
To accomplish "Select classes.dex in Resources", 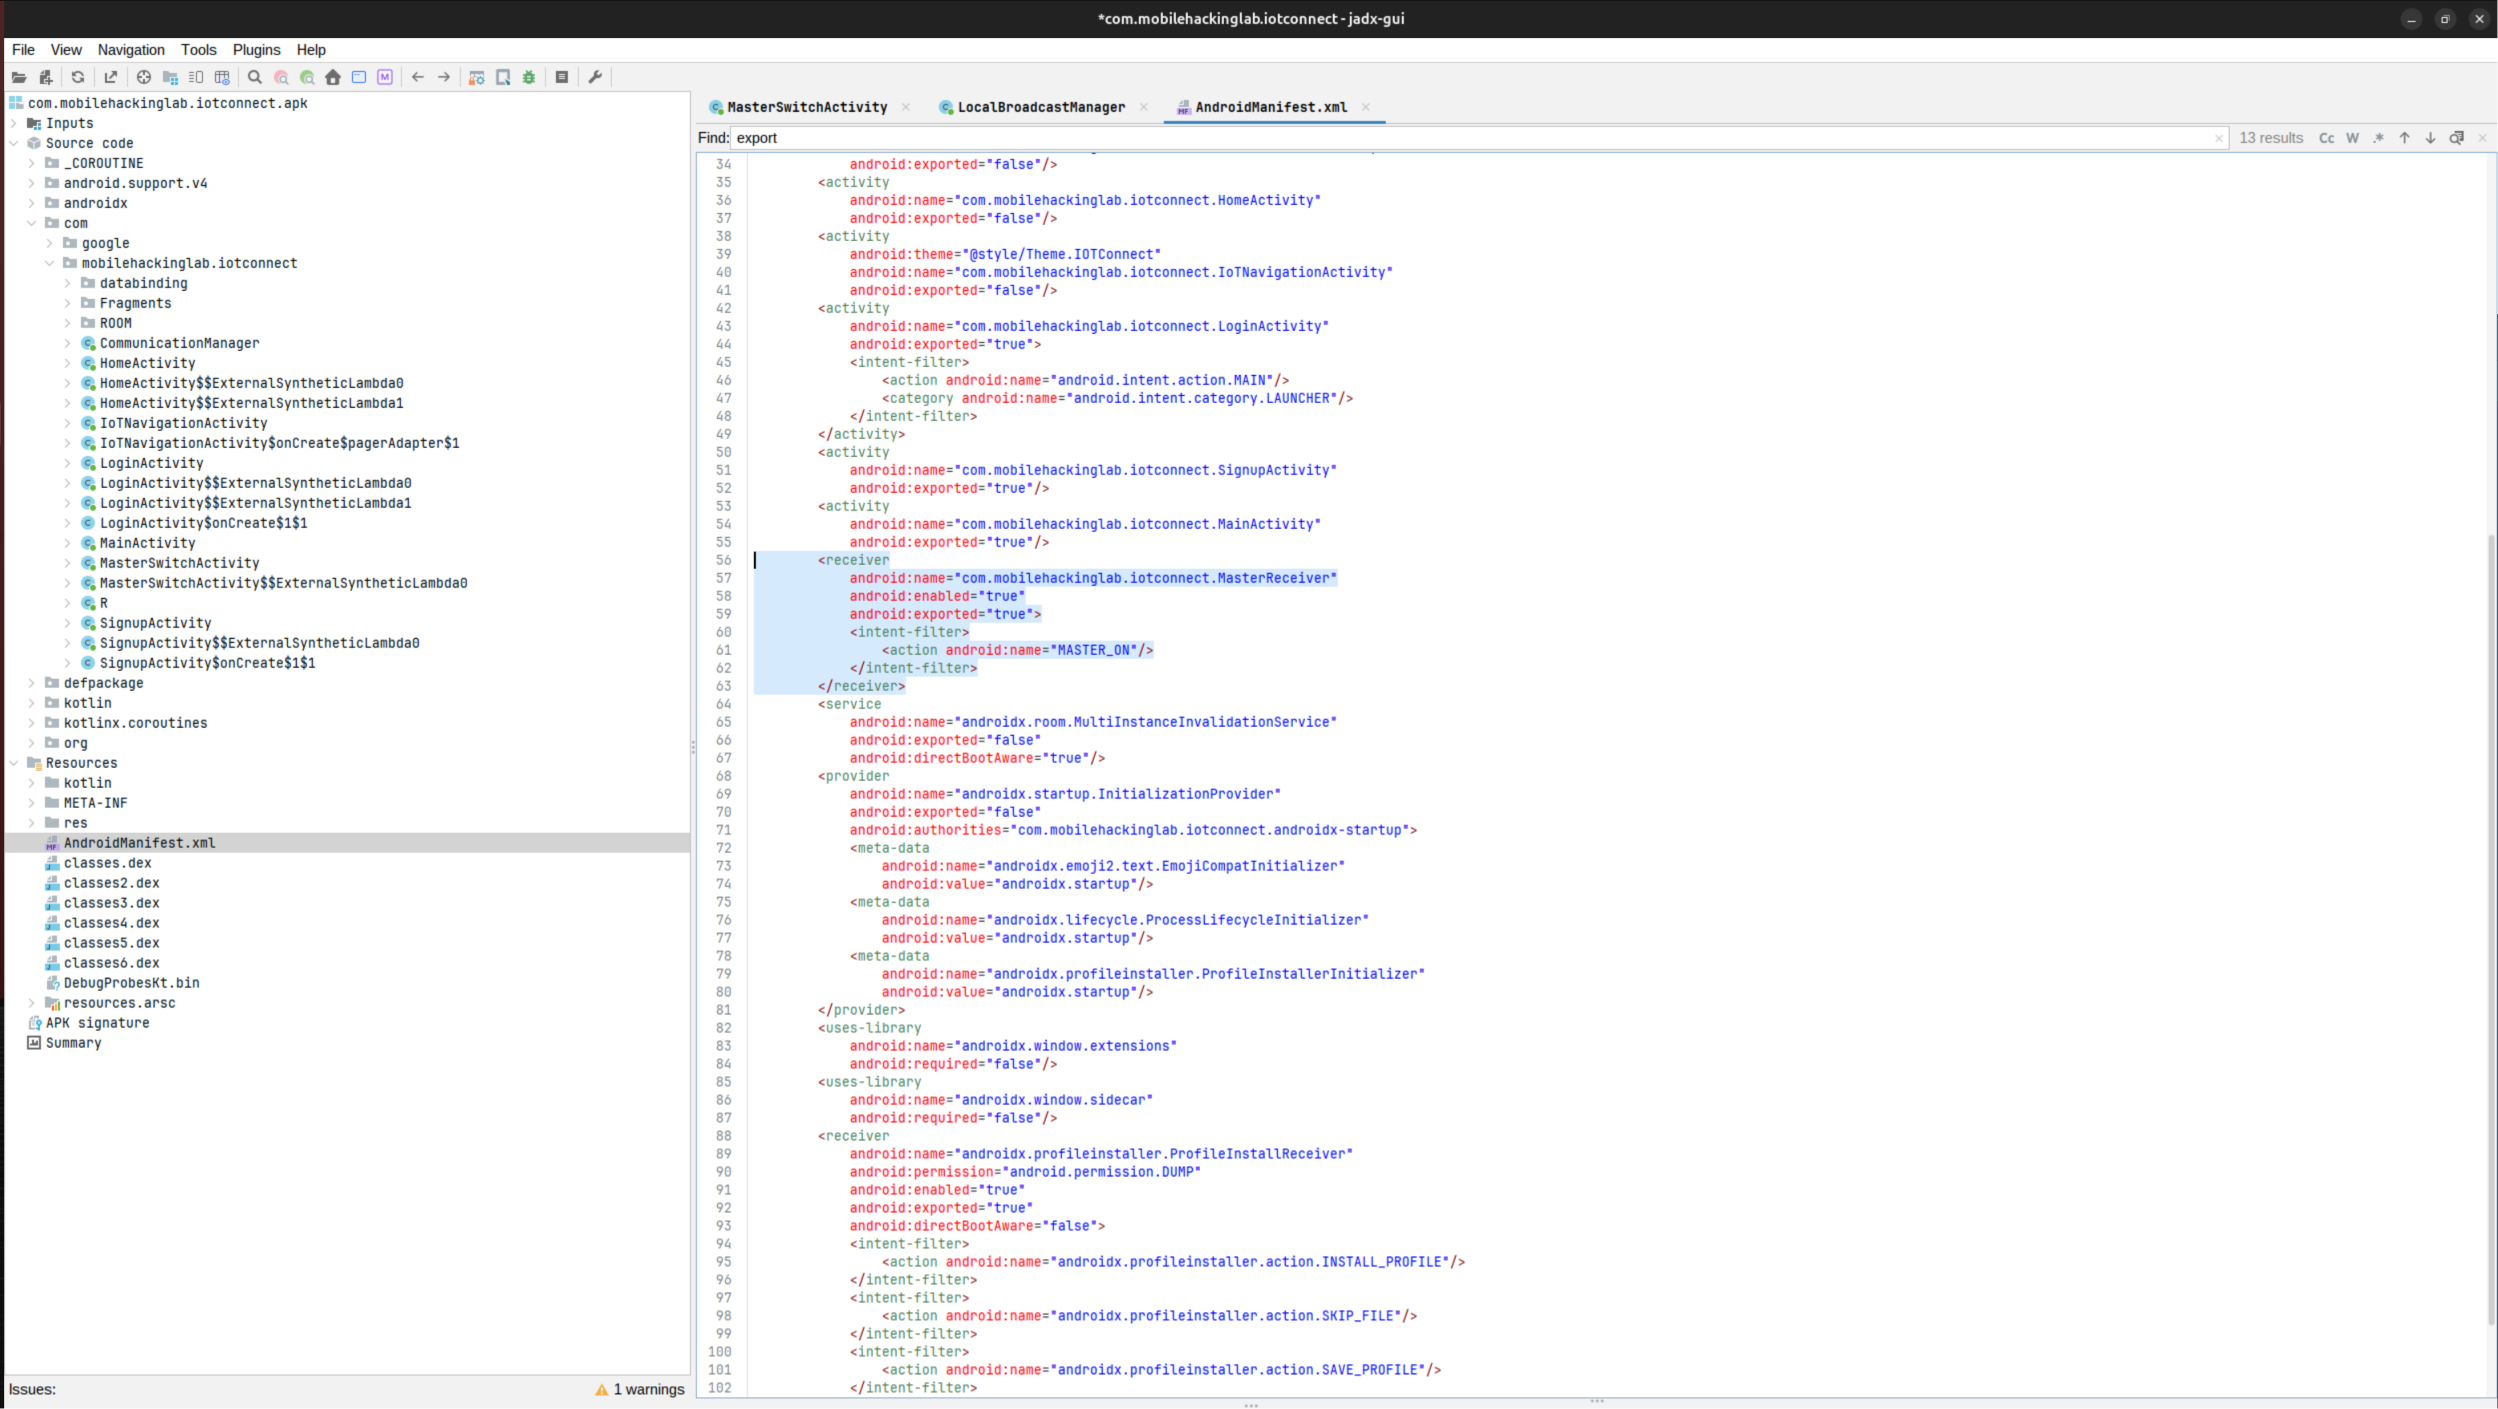I will click(x=107, y=863).
